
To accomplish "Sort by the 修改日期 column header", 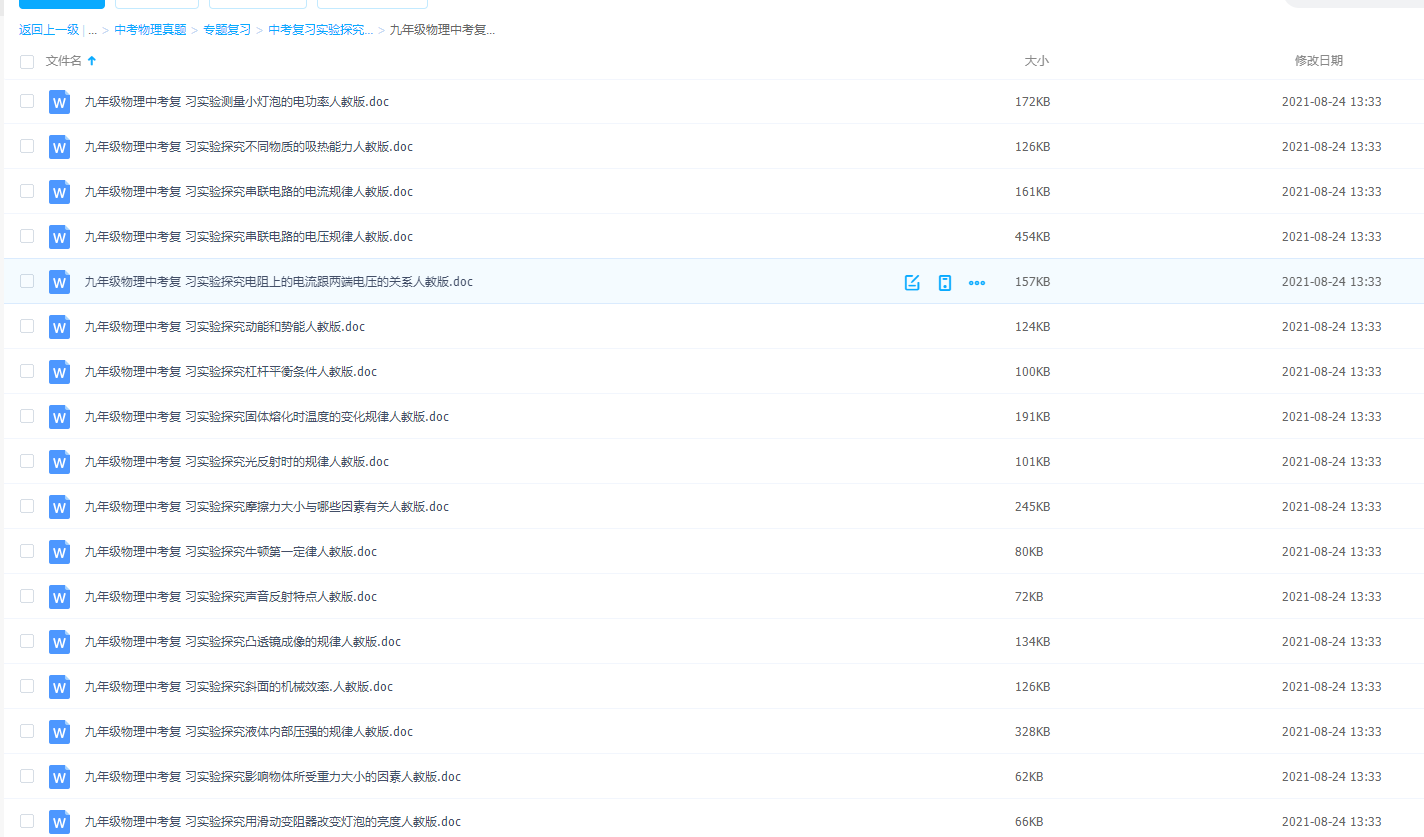I will [1318, 61].
